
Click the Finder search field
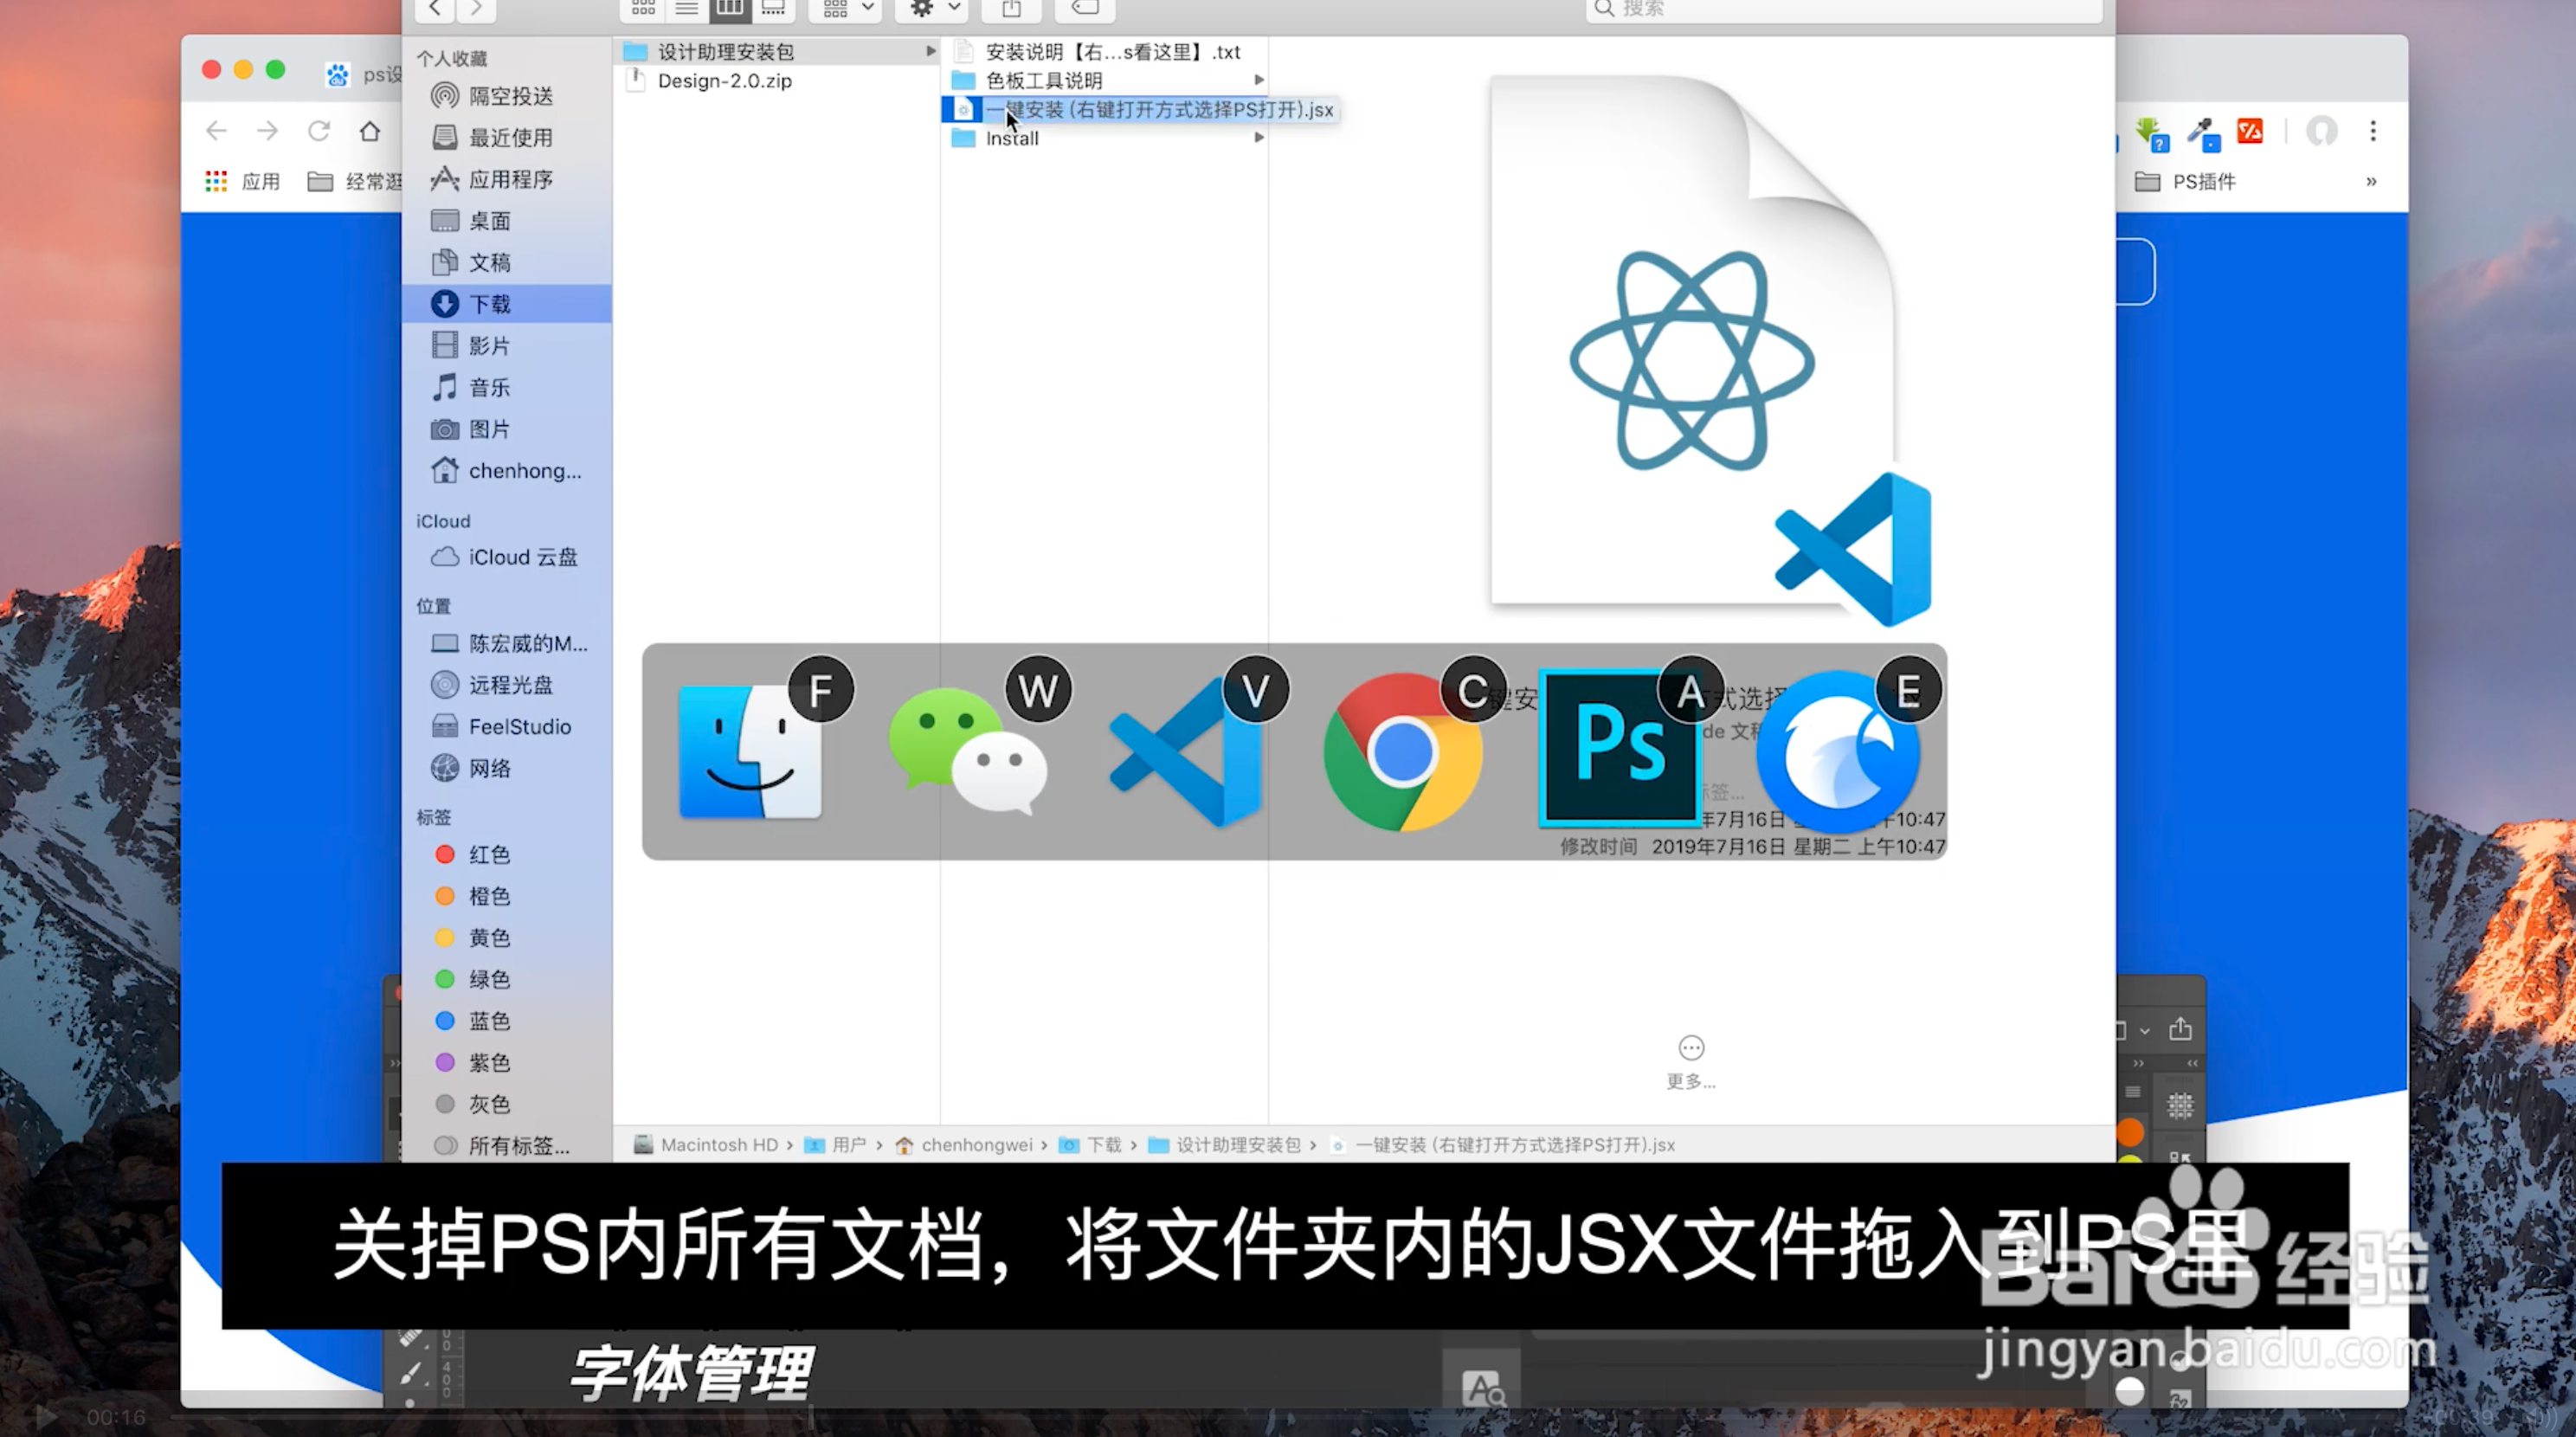tap(1843, 9)
